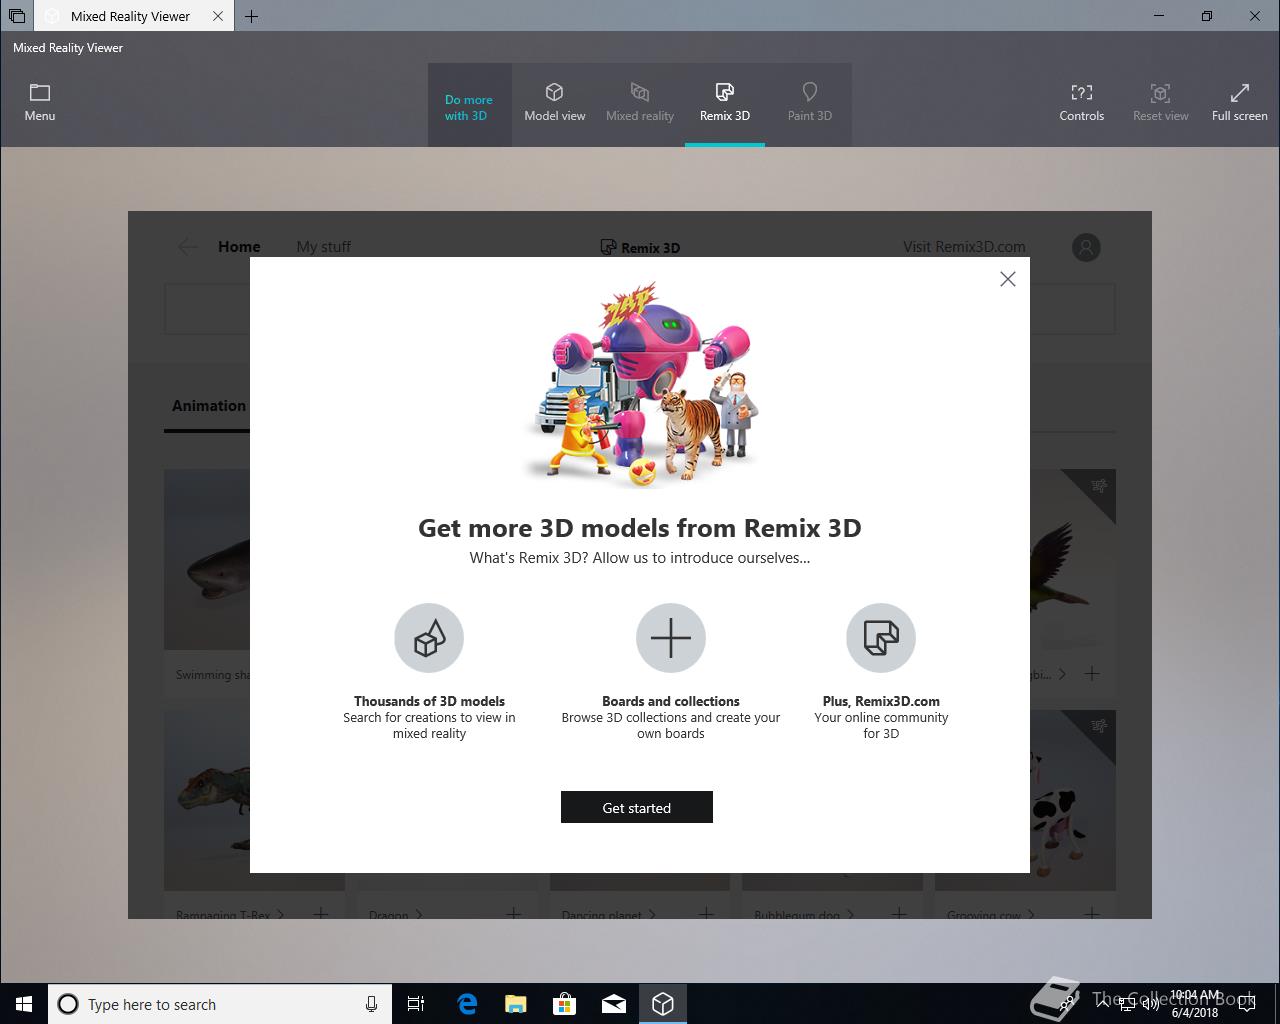Switch to Model view
1280x1024 pixels.
tap(555, 103)
